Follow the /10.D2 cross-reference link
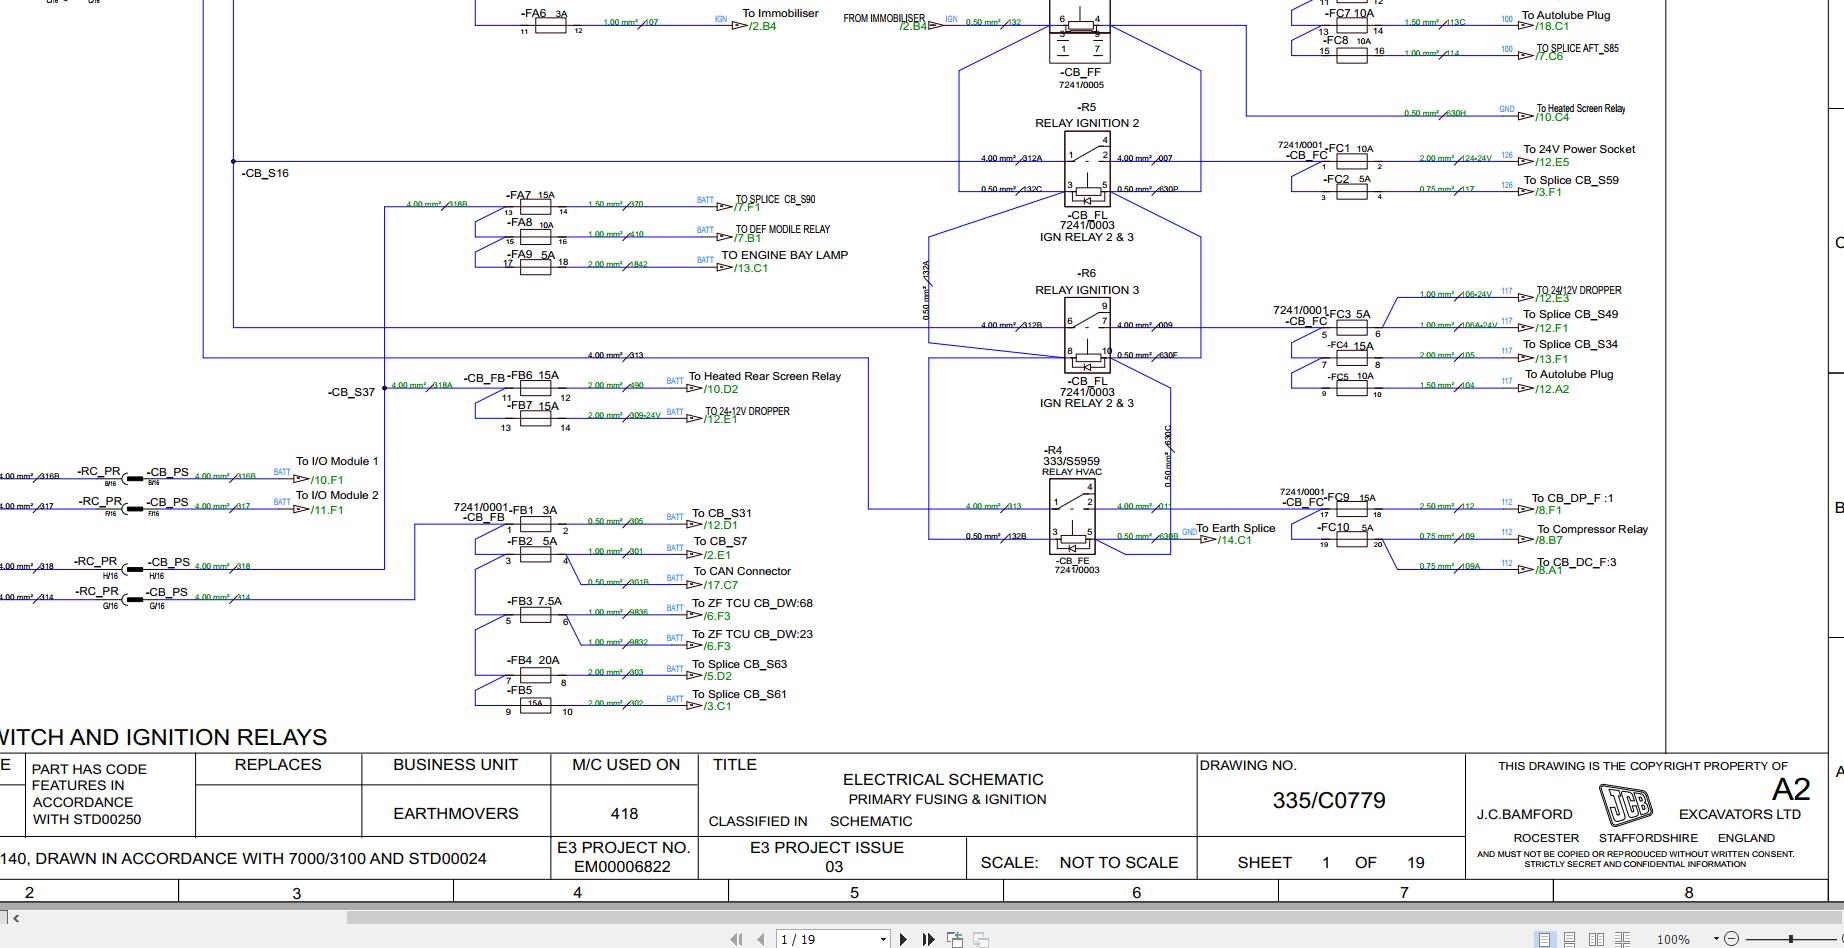This screenshot has height=948, width=1844. coord(720,390)
